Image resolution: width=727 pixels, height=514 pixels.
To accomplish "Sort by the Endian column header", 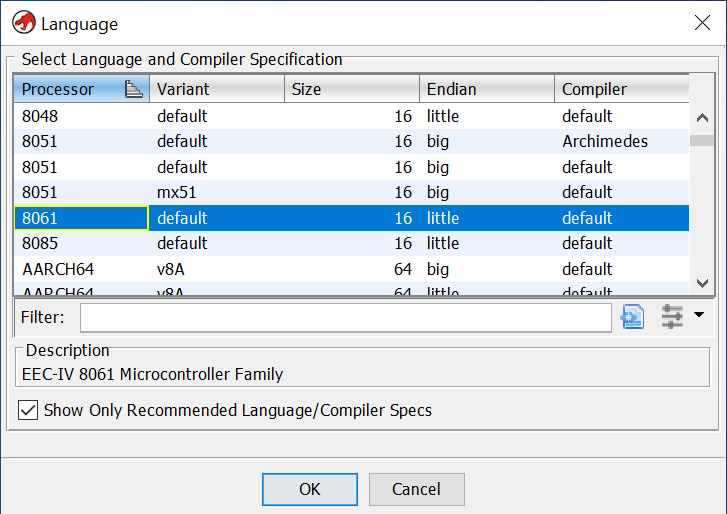I will pos(487,89).
